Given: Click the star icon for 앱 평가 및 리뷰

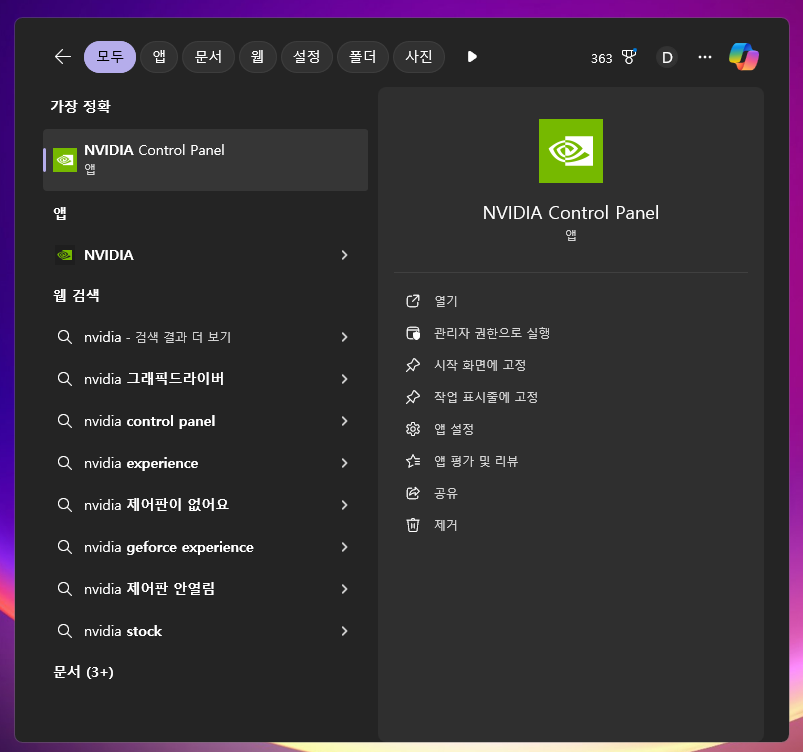Looking at the screenshot, I should [413, 461].
